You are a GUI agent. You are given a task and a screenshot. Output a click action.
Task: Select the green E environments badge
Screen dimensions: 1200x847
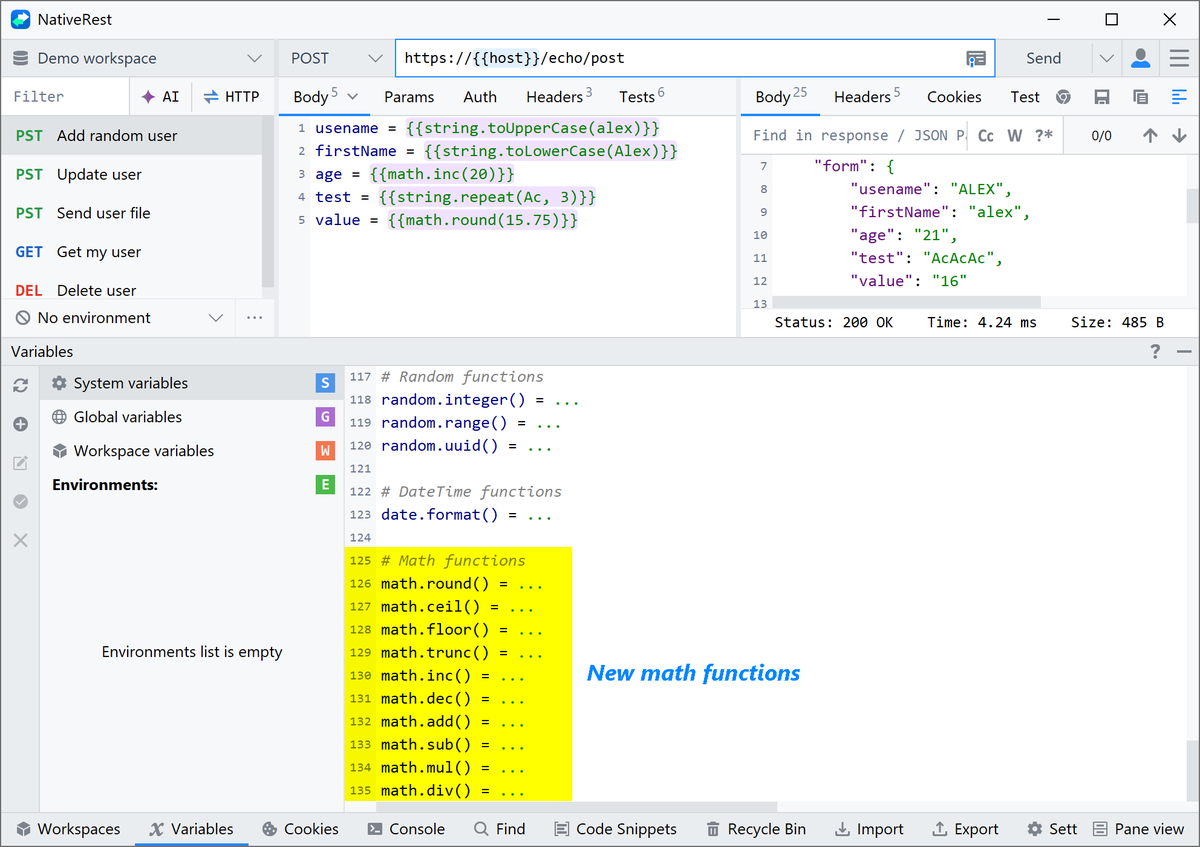(x=325, y=485)
